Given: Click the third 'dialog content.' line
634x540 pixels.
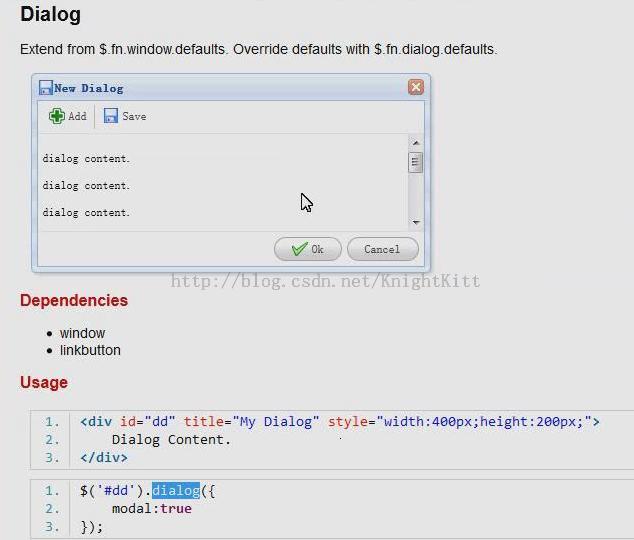Looking at the screenshot, I should point(86,213).
